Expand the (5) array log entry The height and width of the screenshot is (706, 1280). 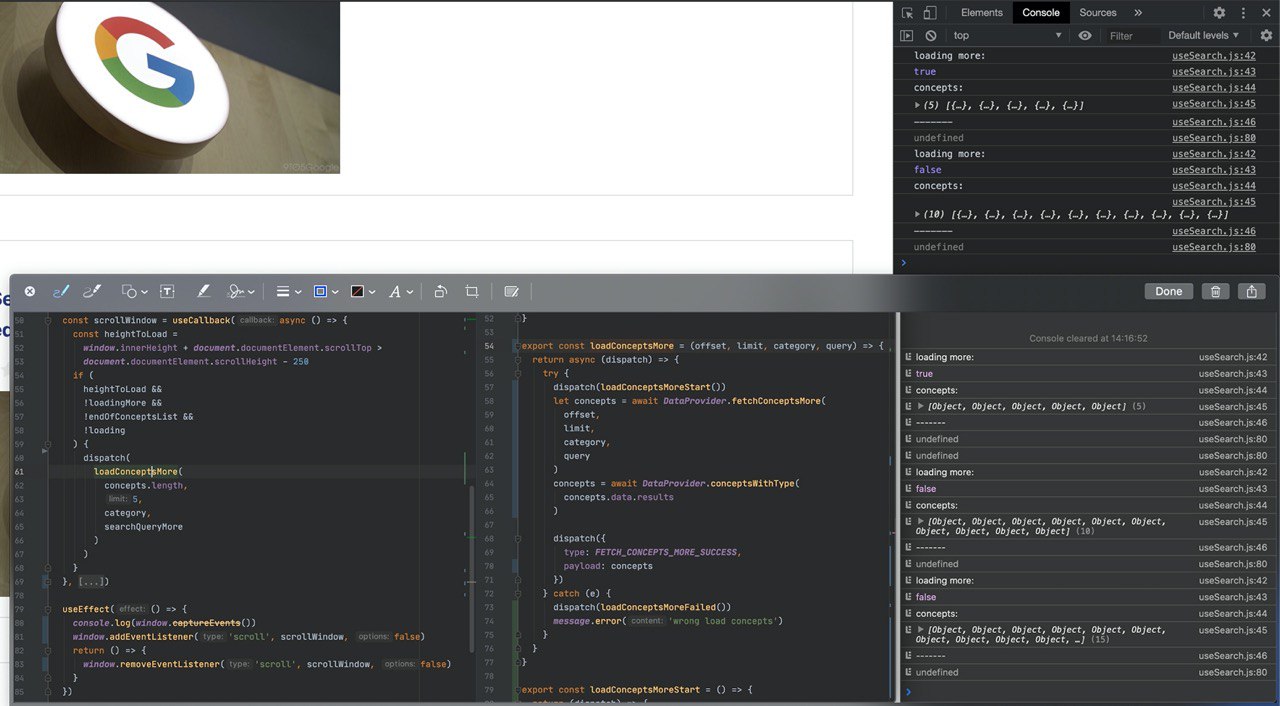918,105
